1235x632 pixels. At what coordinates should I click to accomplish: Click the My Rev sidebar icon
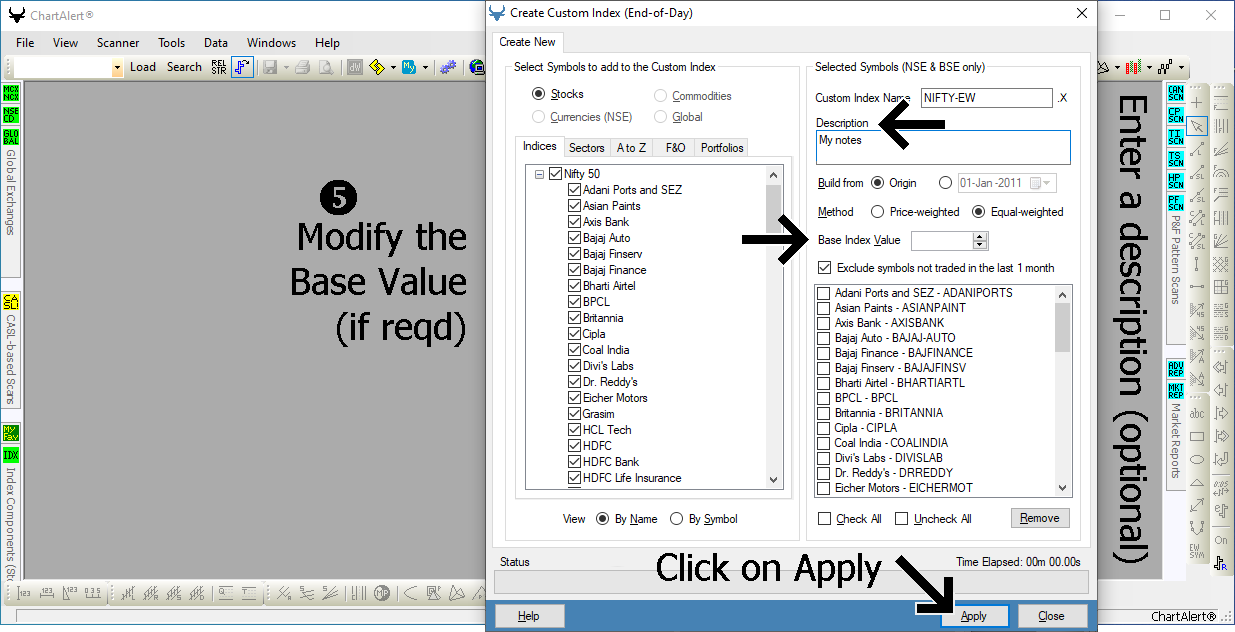click(x=11, y=433)
